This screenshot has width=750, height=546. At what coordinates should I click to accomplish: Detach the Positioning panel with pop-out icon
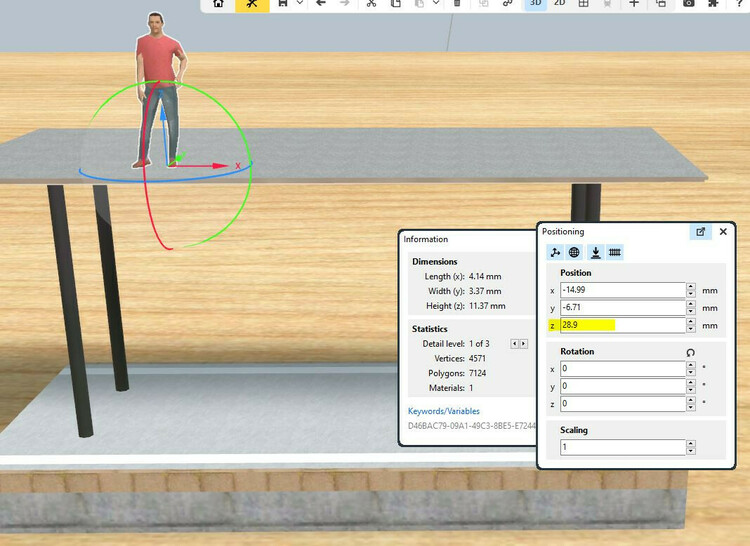tap(701, 232)
